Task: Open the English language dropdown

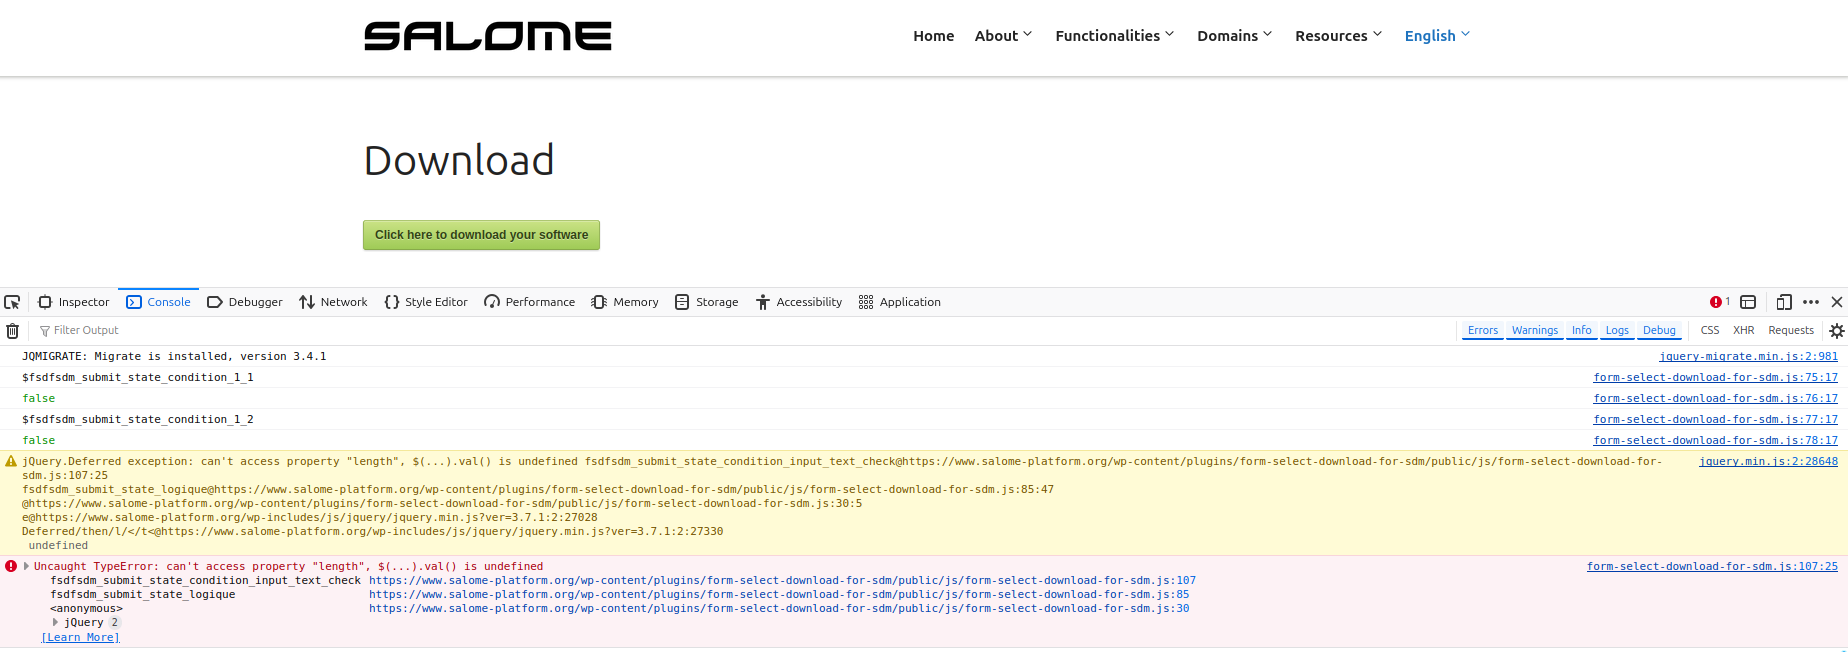Action: click(1436, 36)
